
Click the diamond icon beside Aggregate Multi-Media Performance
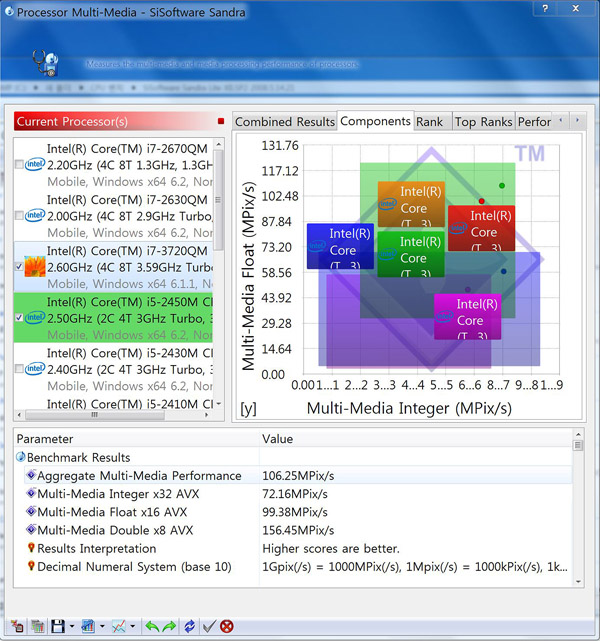point(31,475)
